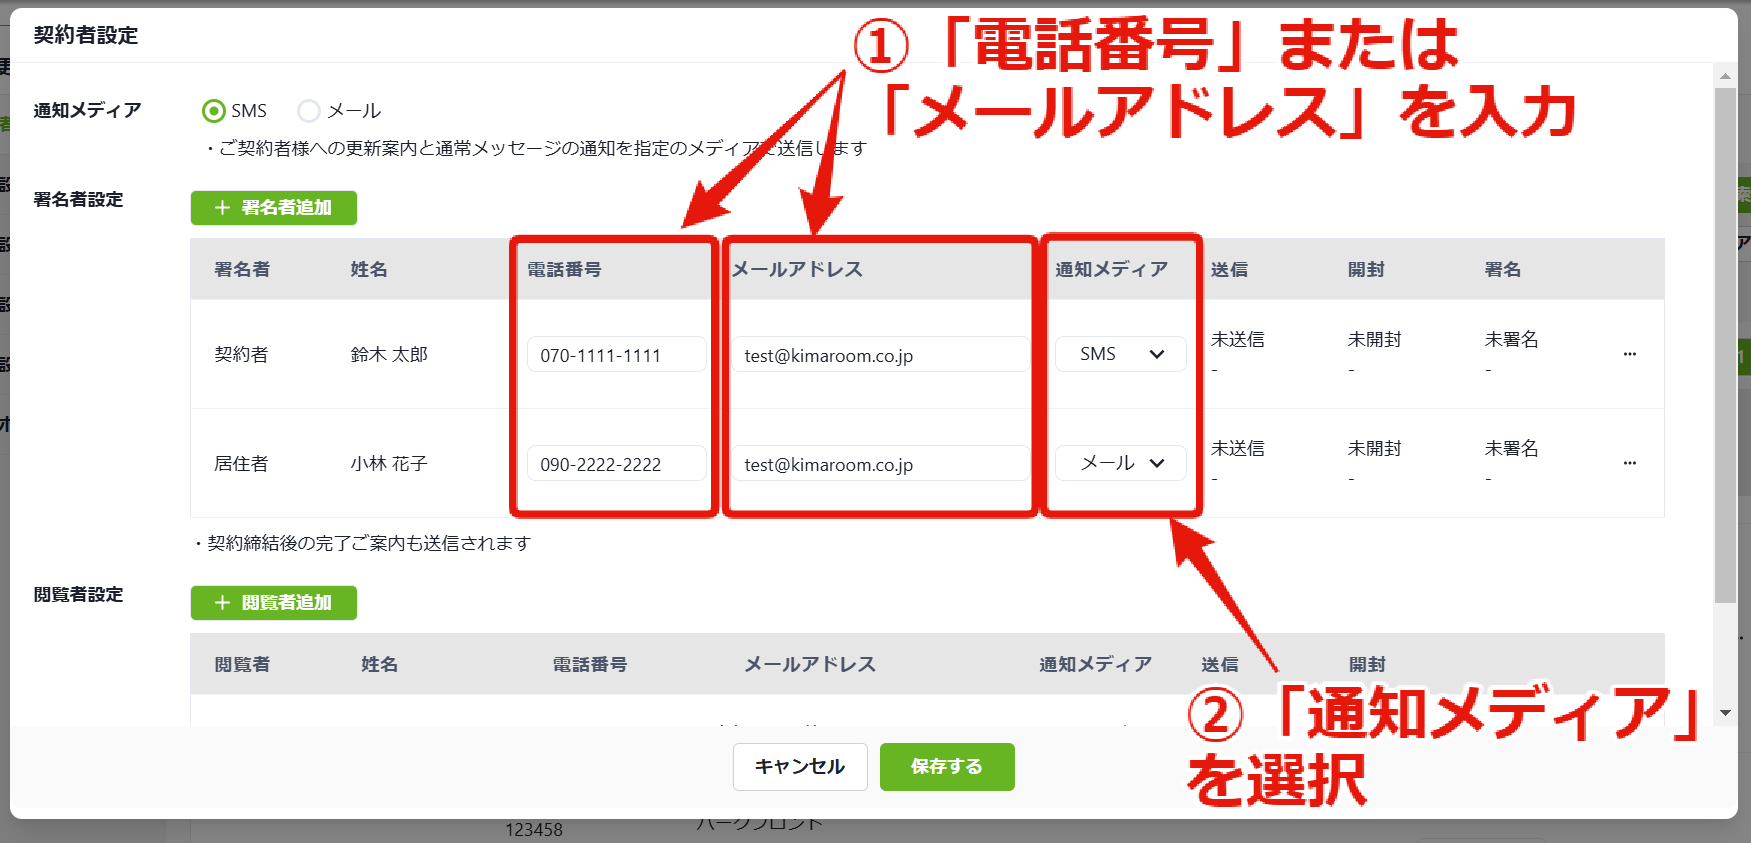Viewport: 1751px width, 843px height.
Task: Click the 署名者追加 button
Action: pos(274,208)
